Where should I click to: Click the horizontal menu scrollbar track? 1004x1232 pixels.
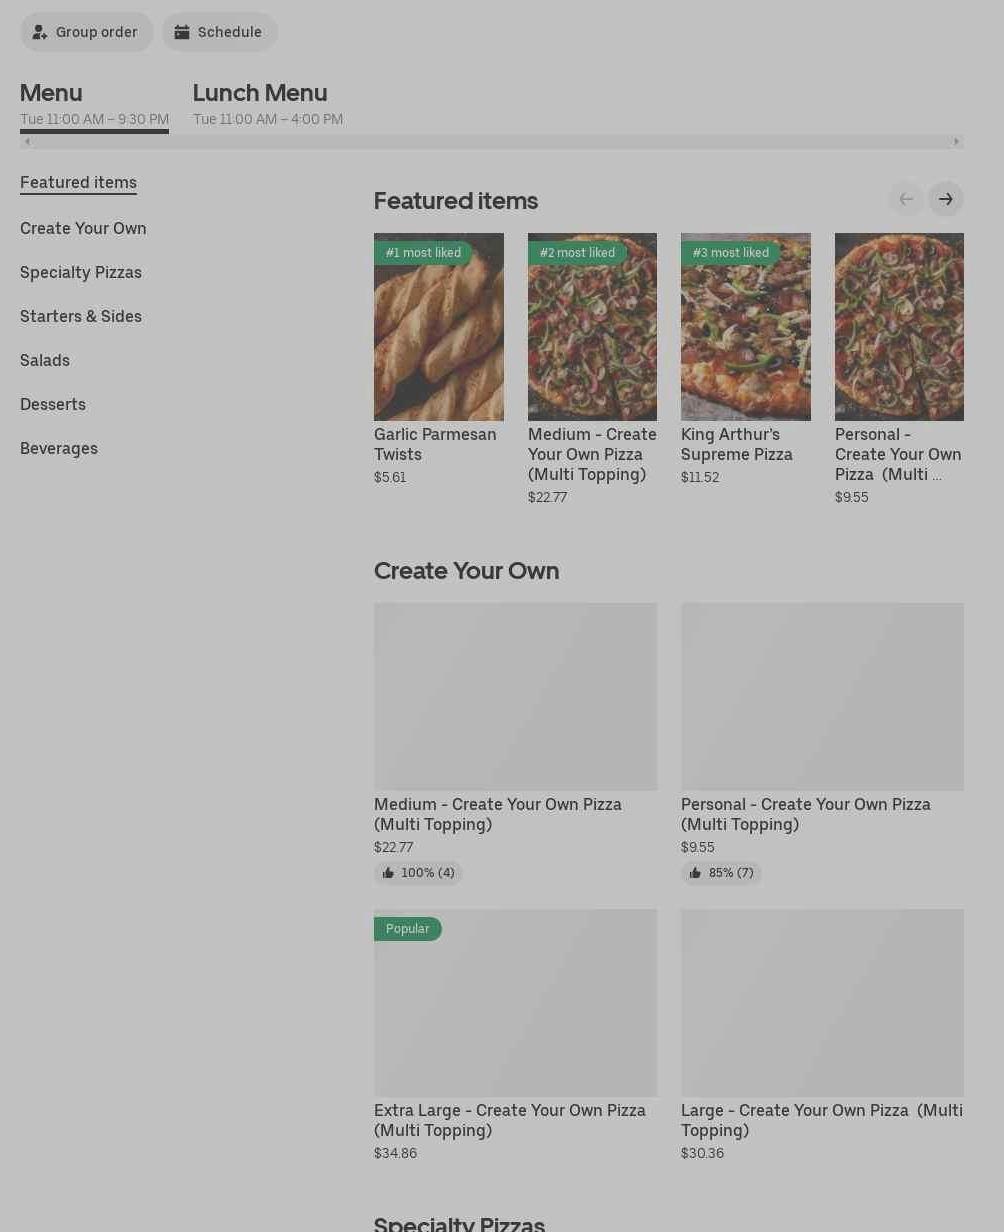pyautogui.click(x=492, y=142)
